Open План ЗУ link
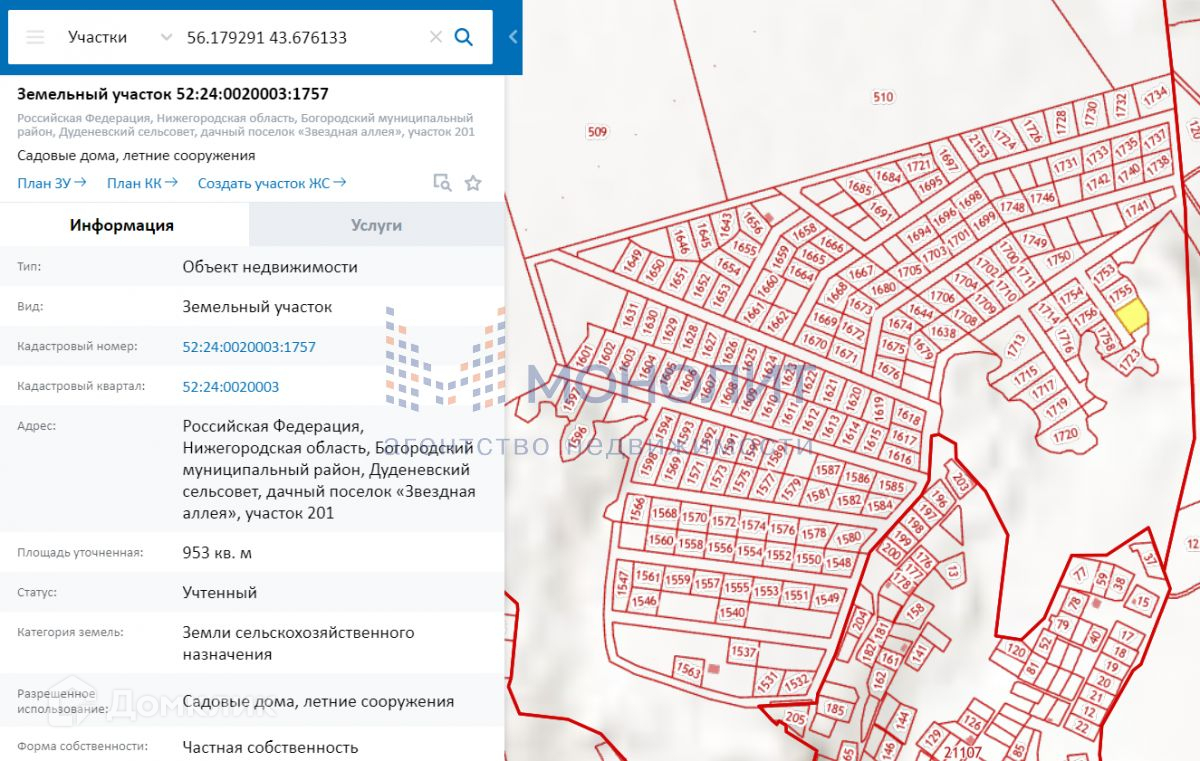This screenshot has width=1200, height=761. [52, 182]
